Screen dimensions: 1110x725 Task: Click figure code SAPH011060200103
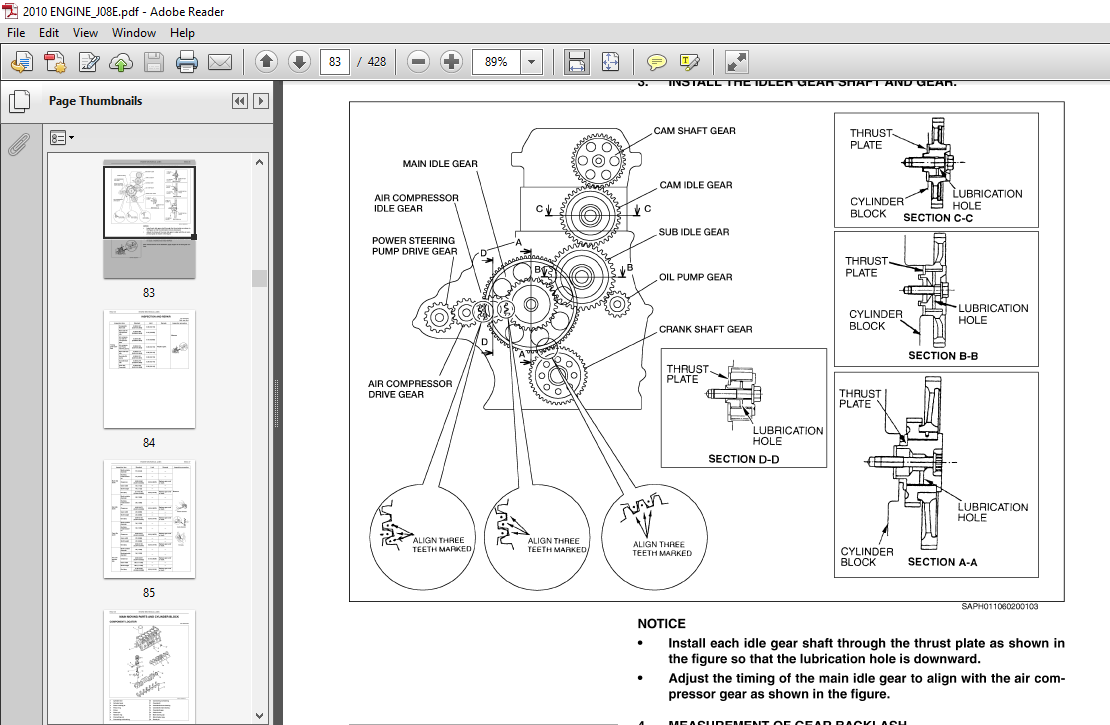tap(1000, 607)
